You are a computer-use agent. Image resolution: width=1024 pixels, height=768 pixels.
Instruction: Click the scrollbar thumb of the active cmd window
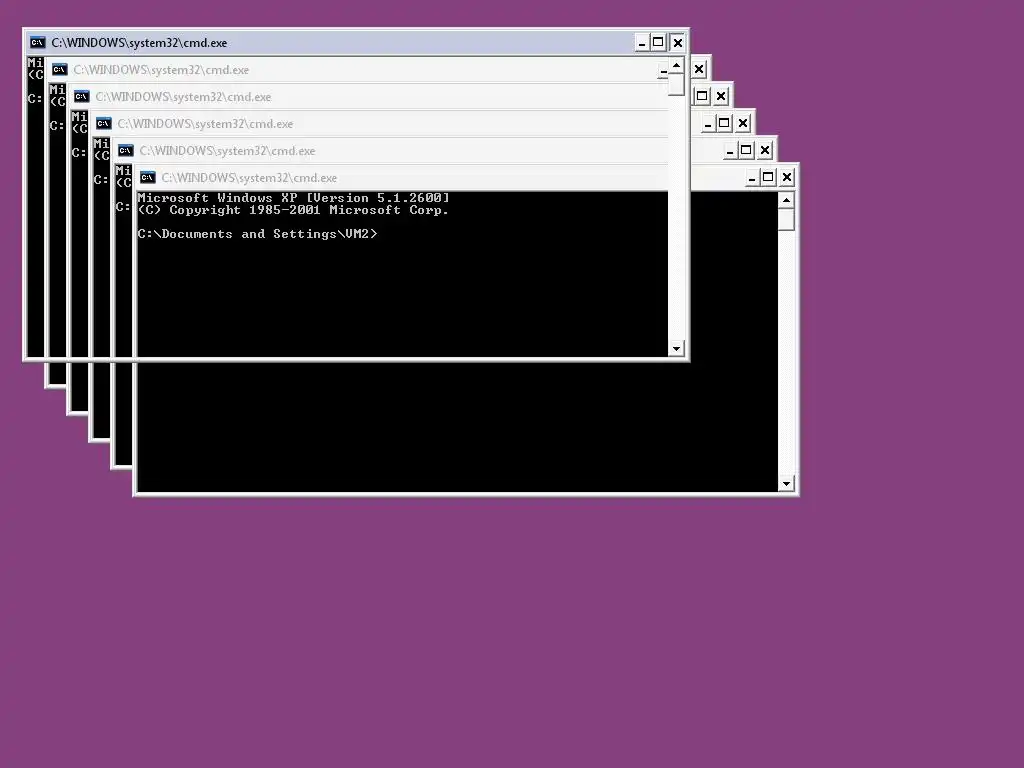coord(677,85)
